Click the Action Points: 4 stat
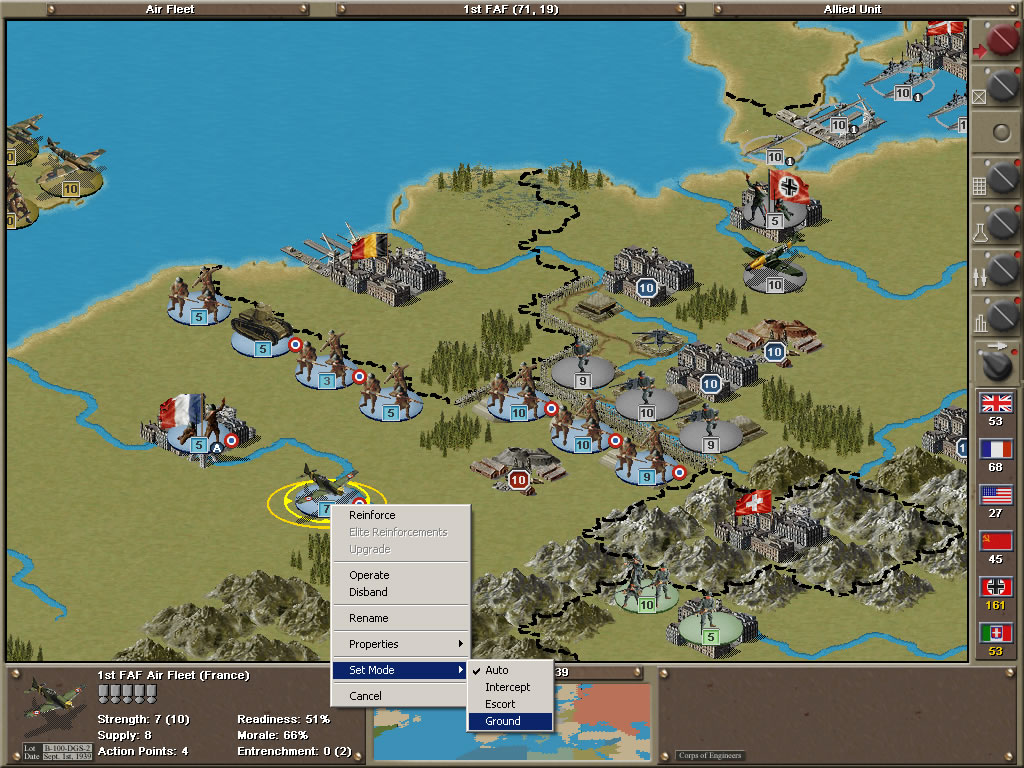The height and width of the screenshot is (768, 1024). coord(142,752)
